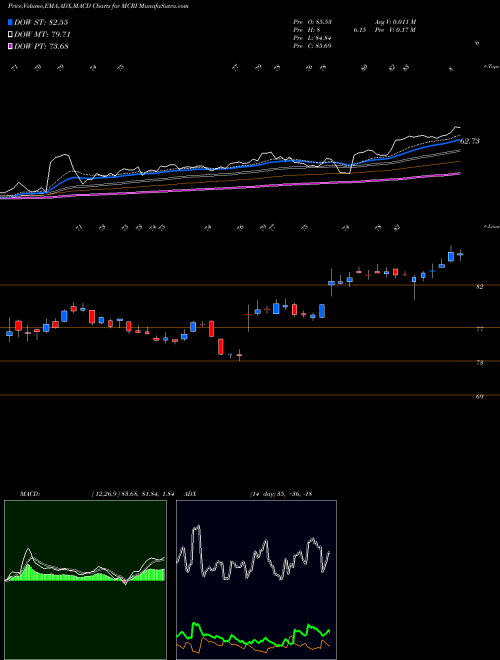The image size is (500, 660).
Task: Select the DOW ST legend value text
Action: [x=42, y=22]
